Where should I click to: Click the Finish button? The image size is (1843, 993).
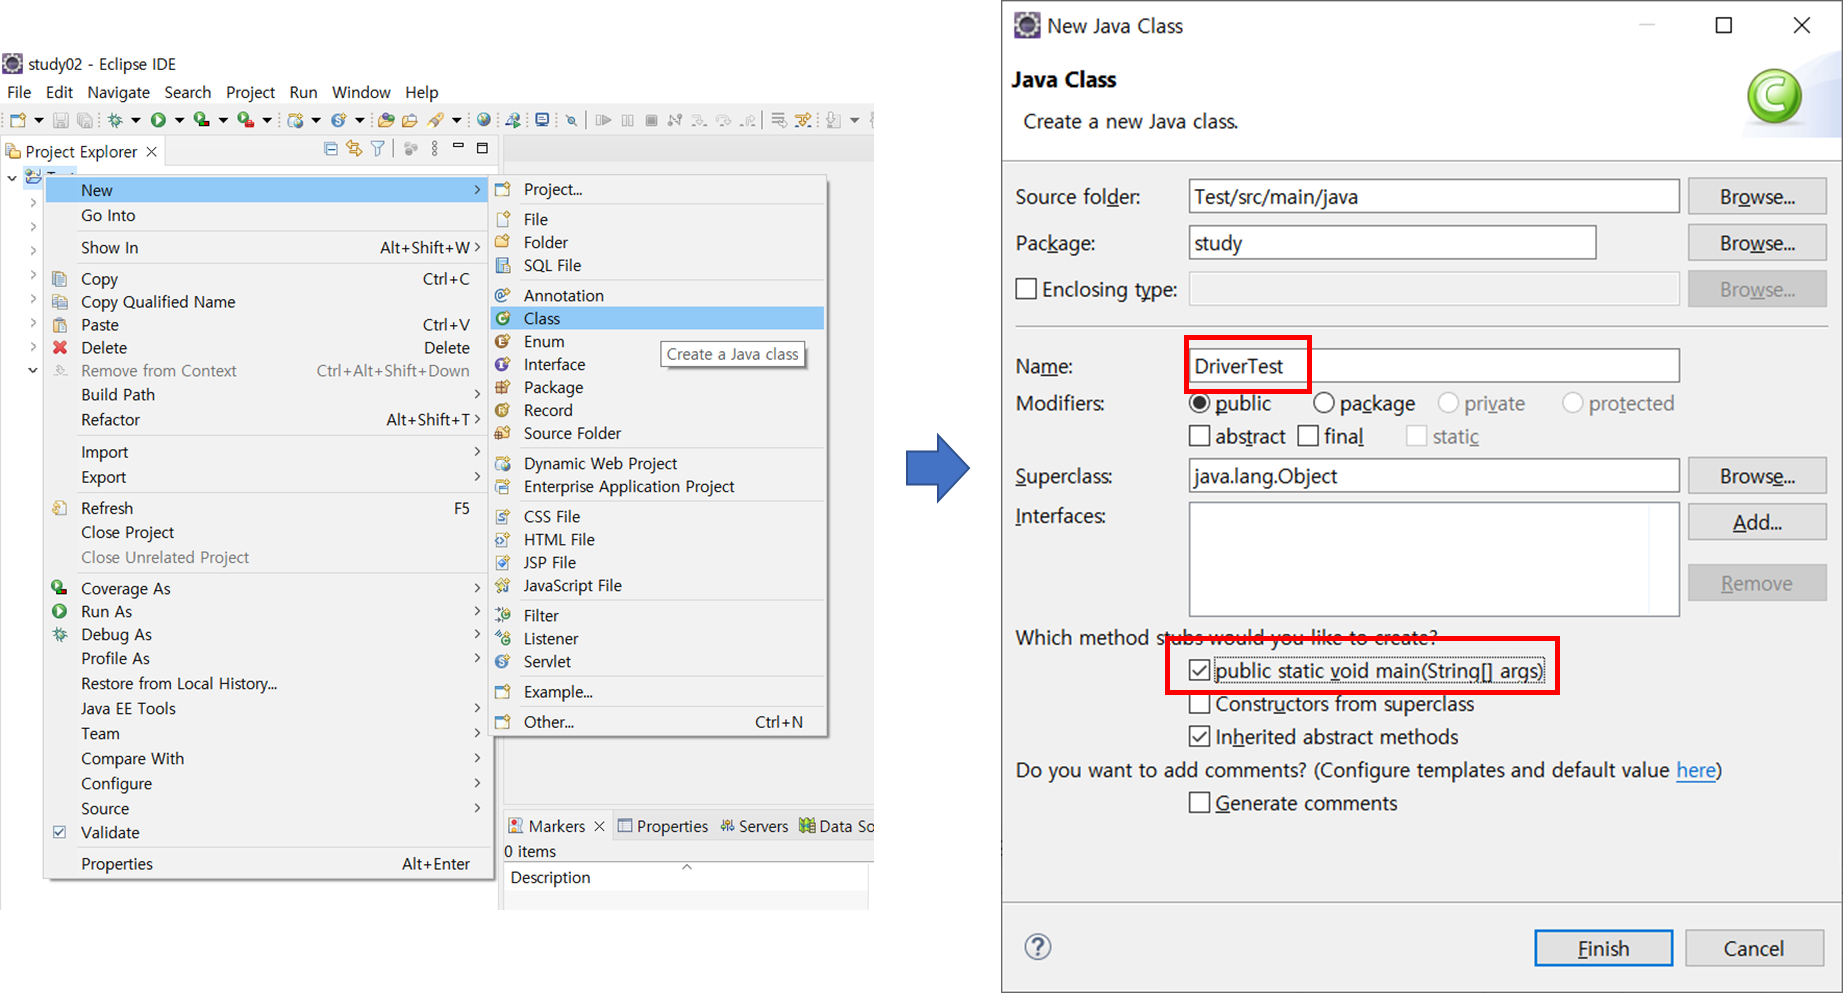pyautogui.click(x=1603, y=948)
